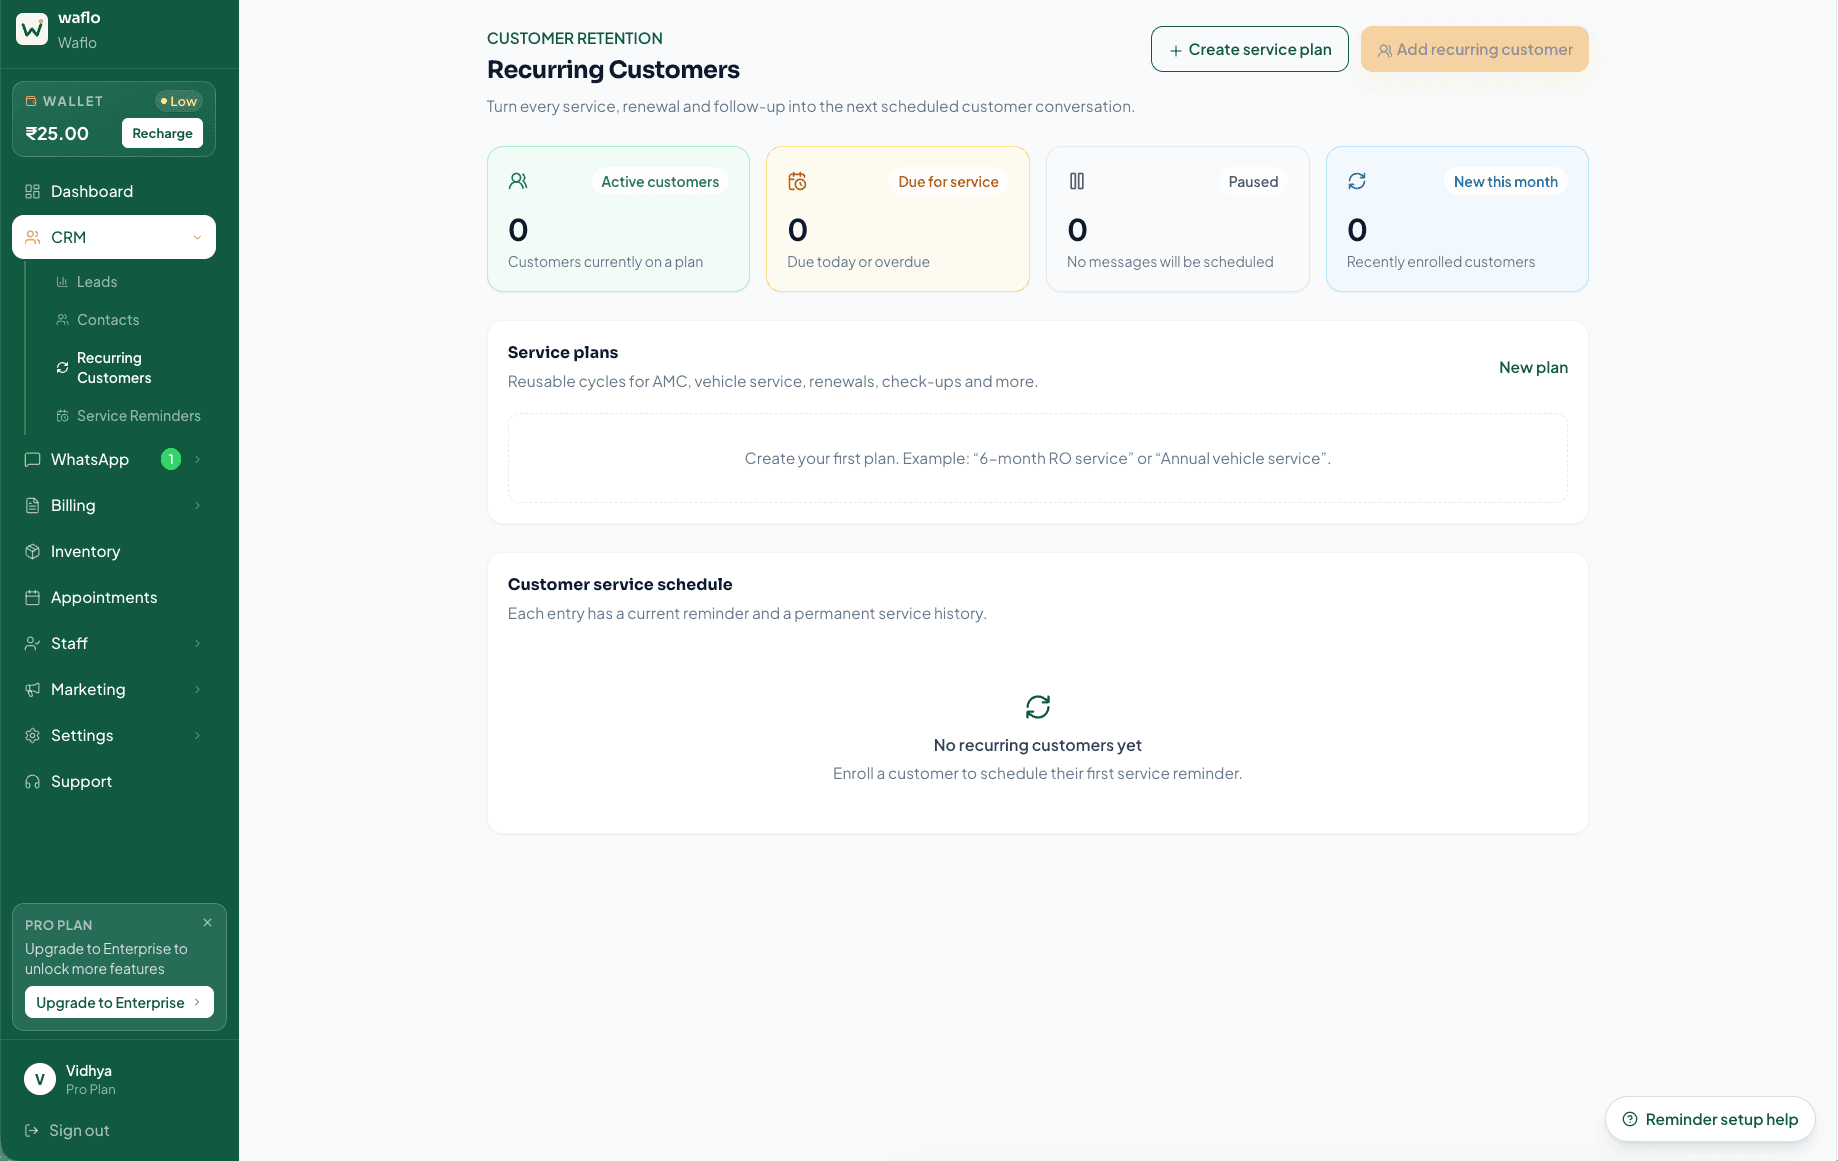Image resolution: width=1838 pixels, height=1161 pixels.
Task: Click the Paused card pause icon
Action: coord(1077,181)
